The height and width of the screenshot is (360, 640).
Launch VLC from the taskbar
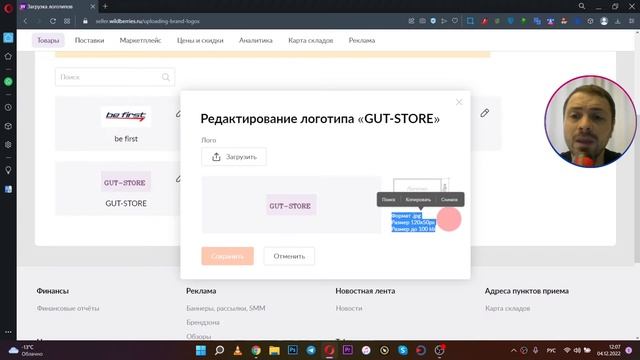click(x=238, y=350)
